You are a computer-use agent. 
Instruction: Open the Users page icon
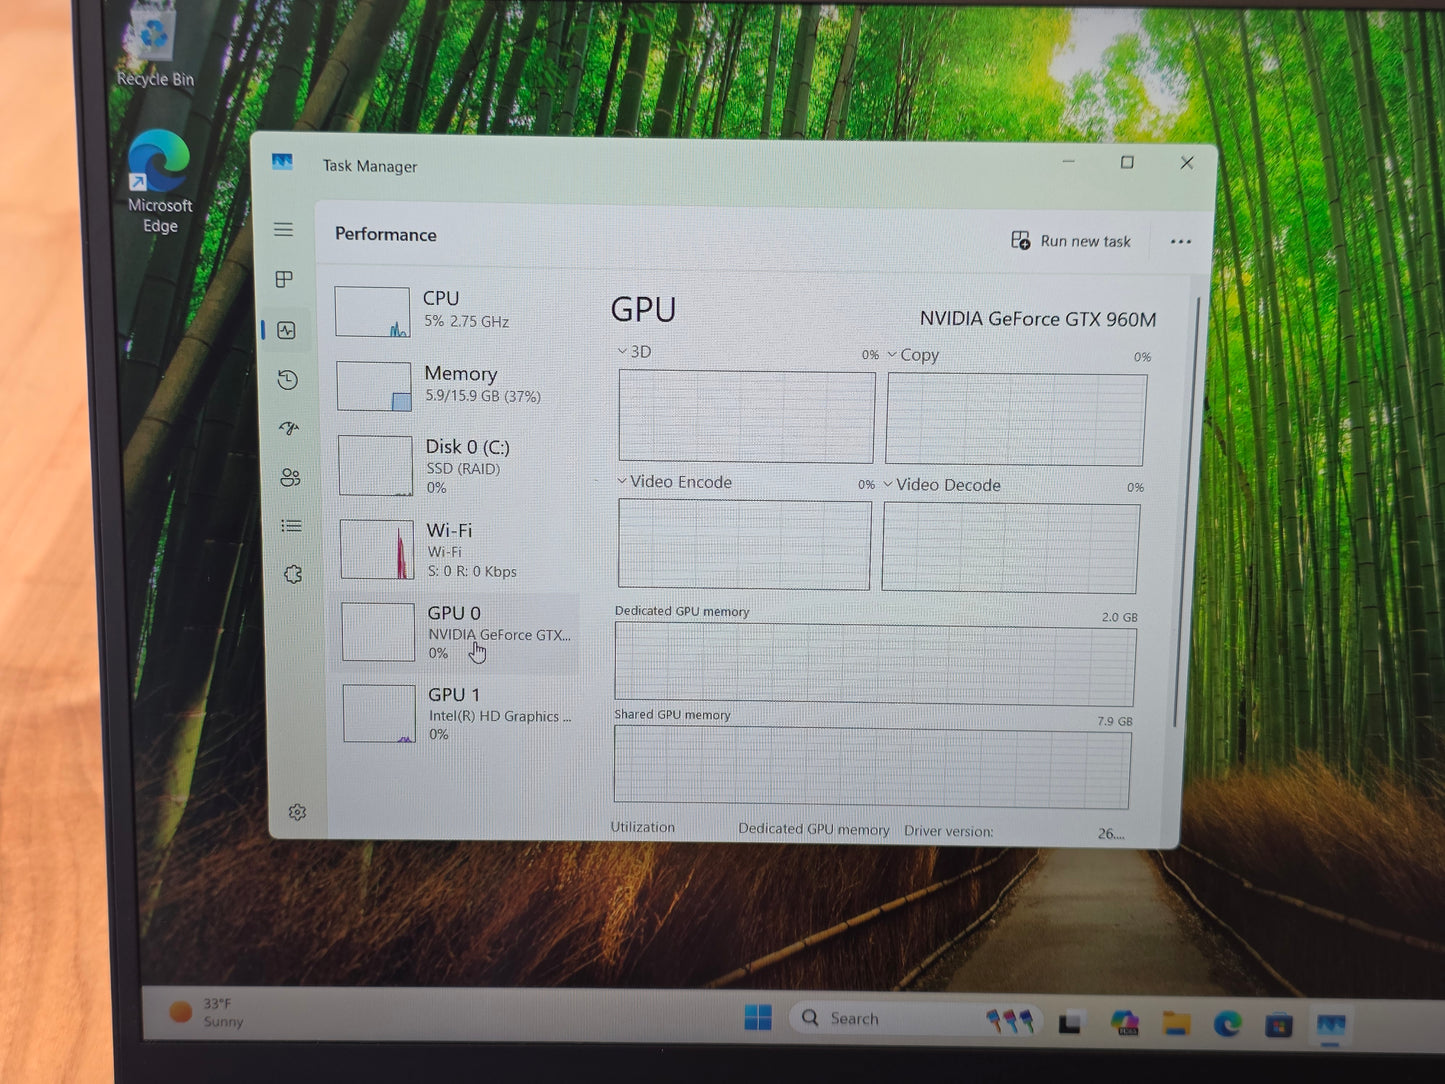tap(290, 477)
